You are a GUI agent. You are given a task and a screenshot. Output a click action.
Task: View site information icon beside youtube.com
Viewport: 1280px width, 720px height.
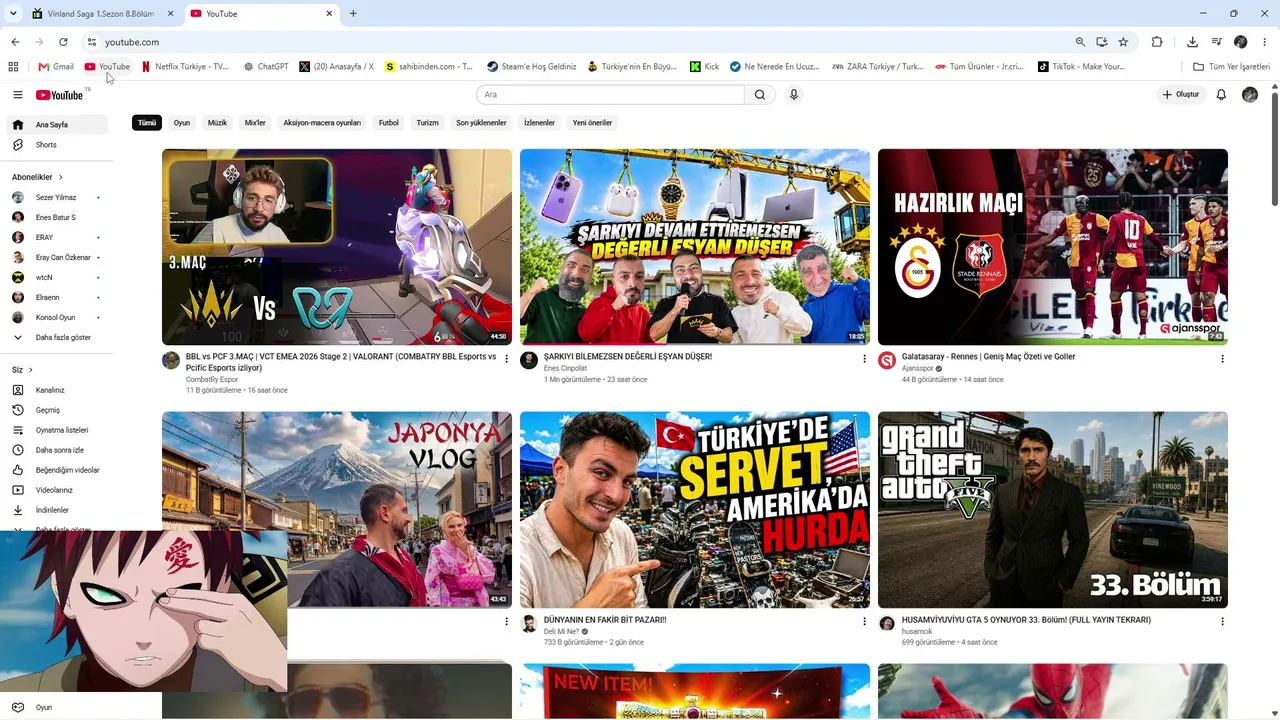coord(91,42)
